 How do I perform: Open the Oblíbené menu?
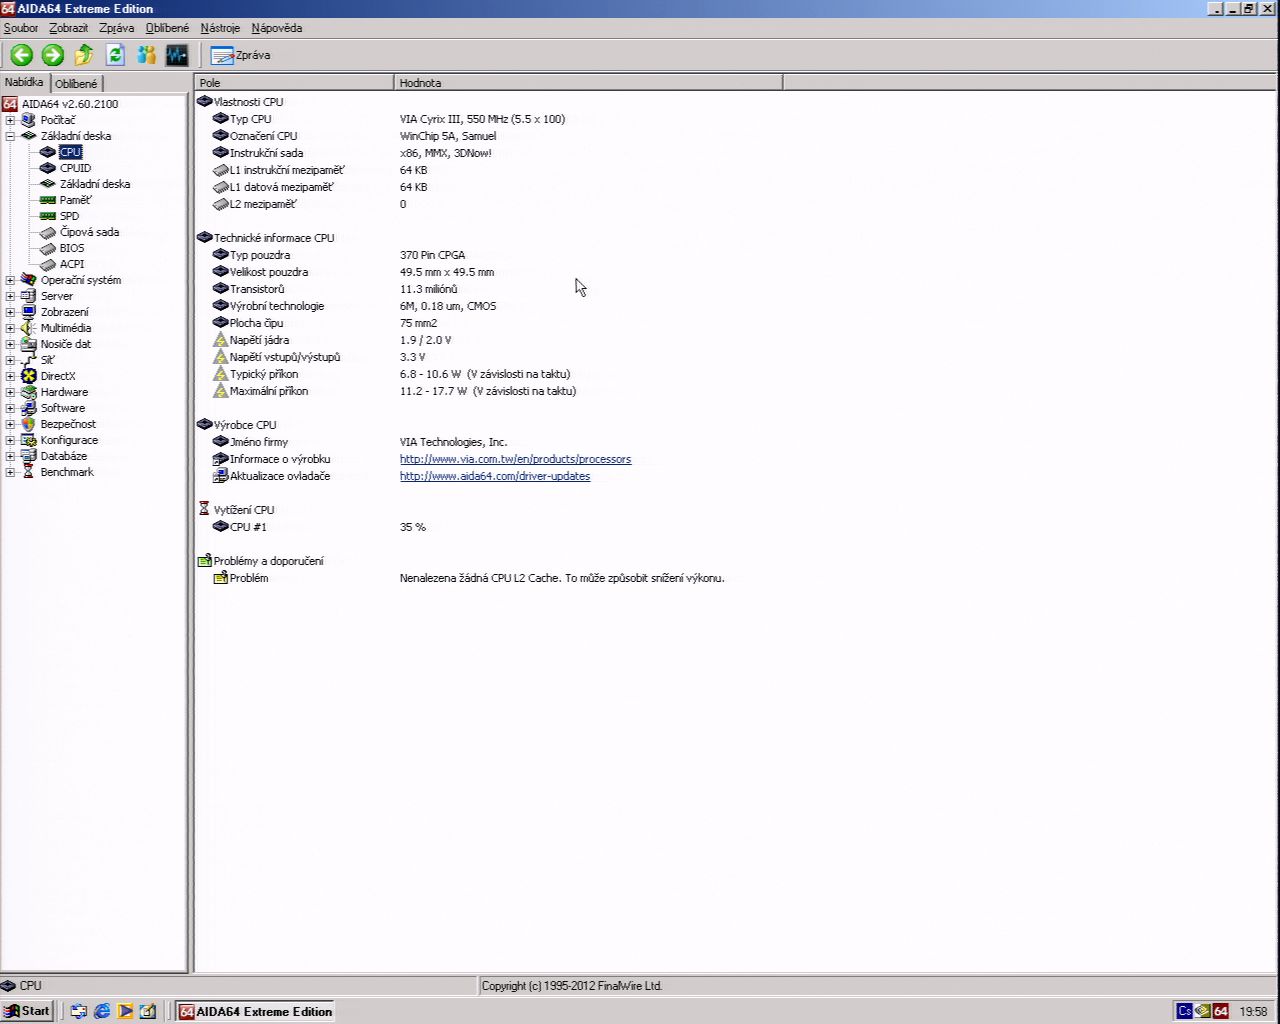[x=167, y=28]
